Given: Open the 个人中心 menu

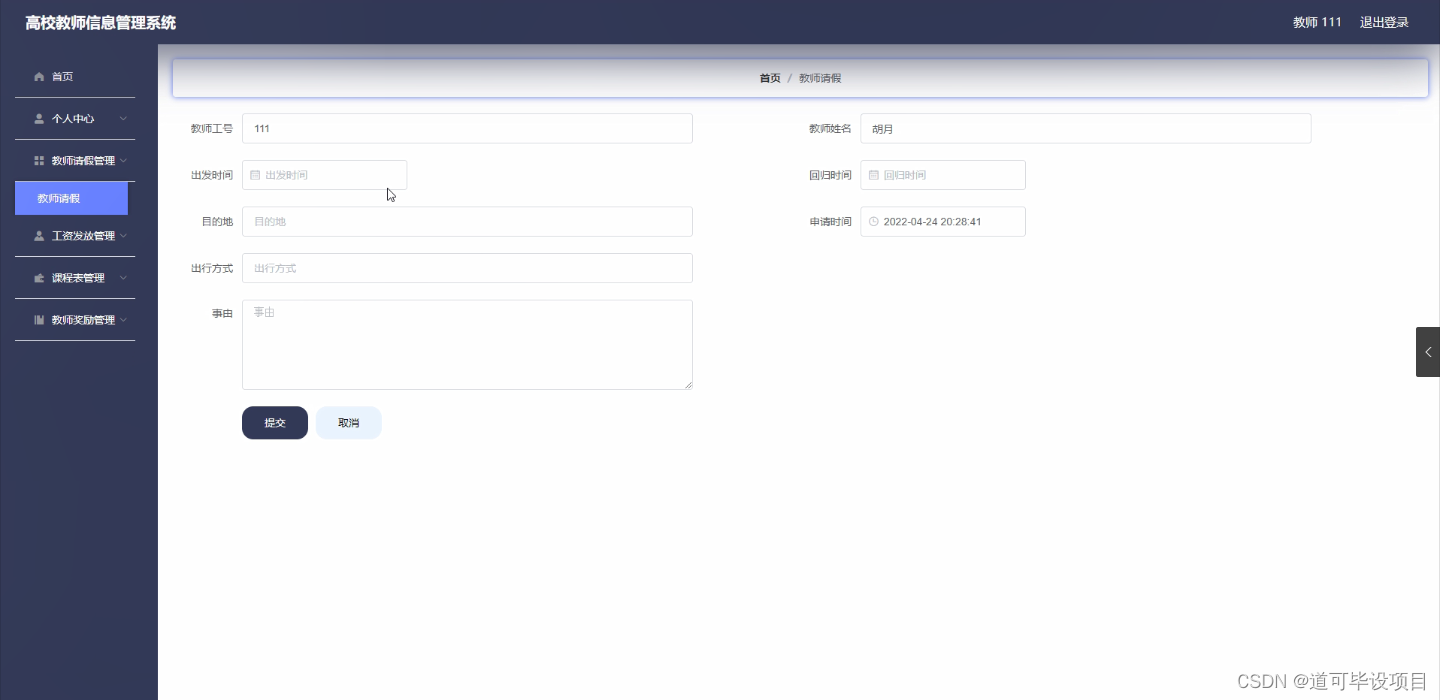Looking at the screenshot, I should pyautogui.click(x=75, y=118).
